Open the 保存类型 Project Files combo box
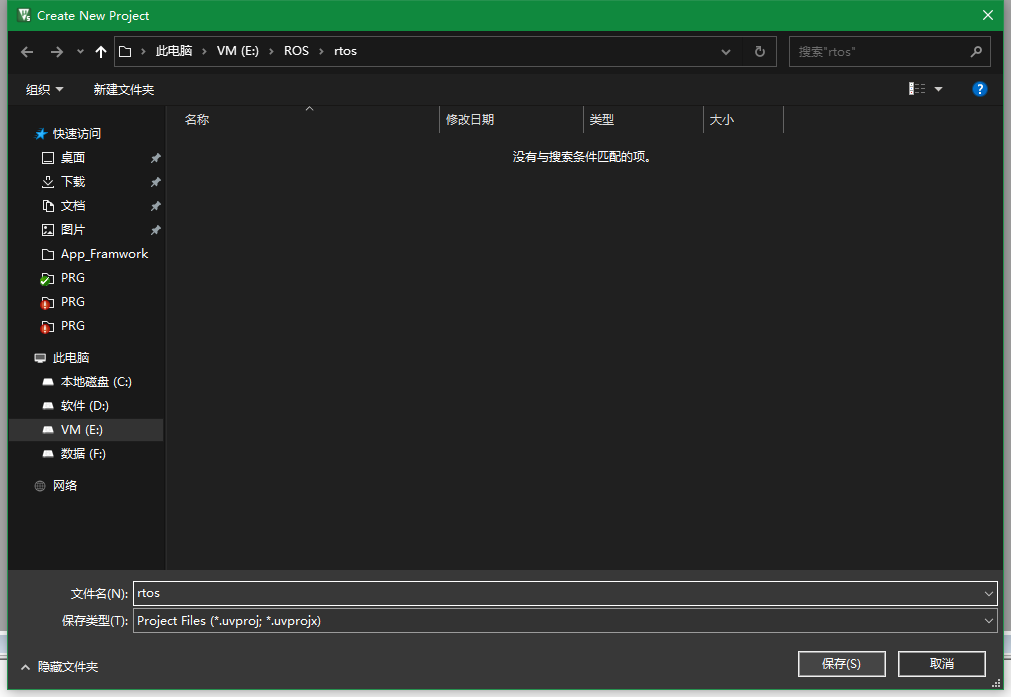The image size is (1011, 697). (565, 621)
